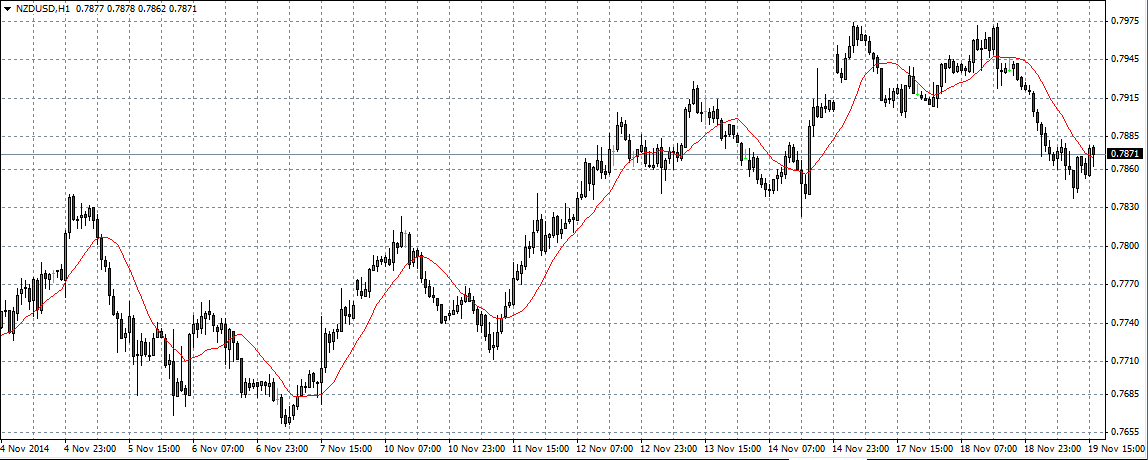Image resolution: width=1148 pixels, height=460 pixels.
Task: Click the small triangle beside NZDUSD,H1
Action: click(x=7, y=9)
